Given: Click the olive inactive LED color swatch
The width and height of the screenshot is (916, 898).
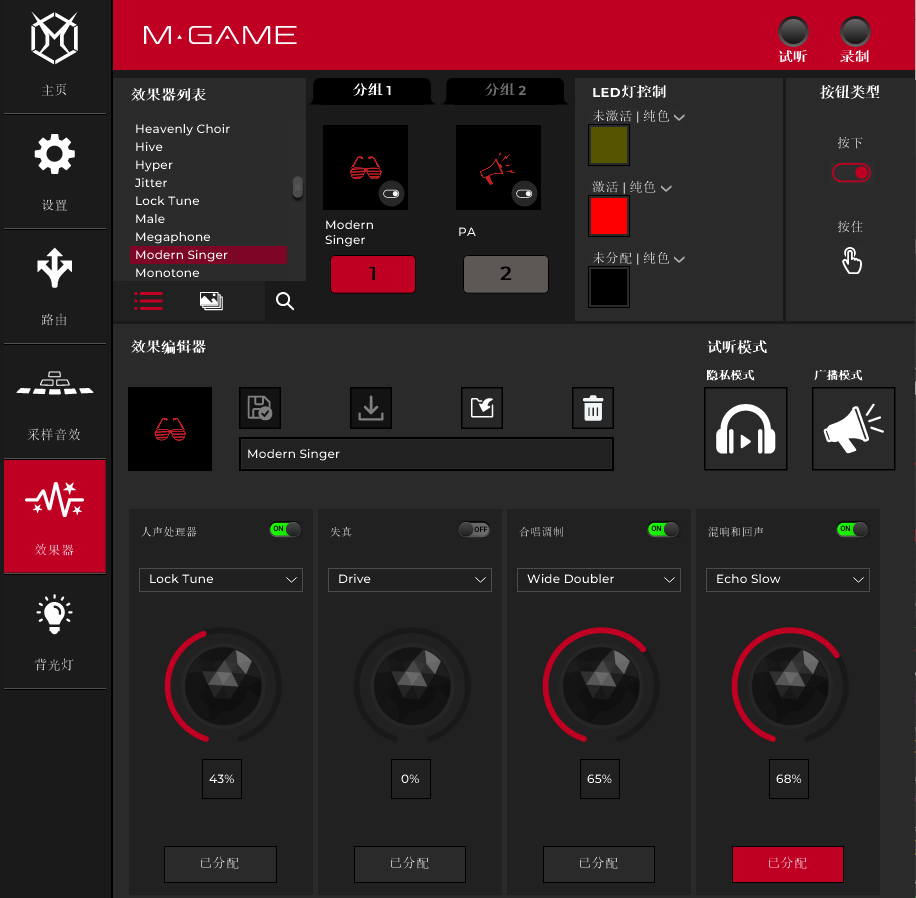Looking at the screenshot, I should (x=609, y=145).
